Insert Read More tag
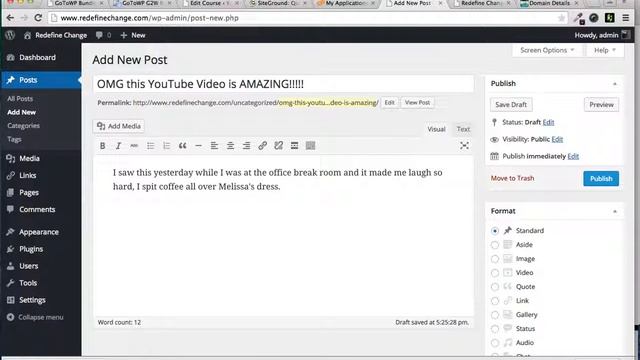The image size is (640, 360). [294, 146]
